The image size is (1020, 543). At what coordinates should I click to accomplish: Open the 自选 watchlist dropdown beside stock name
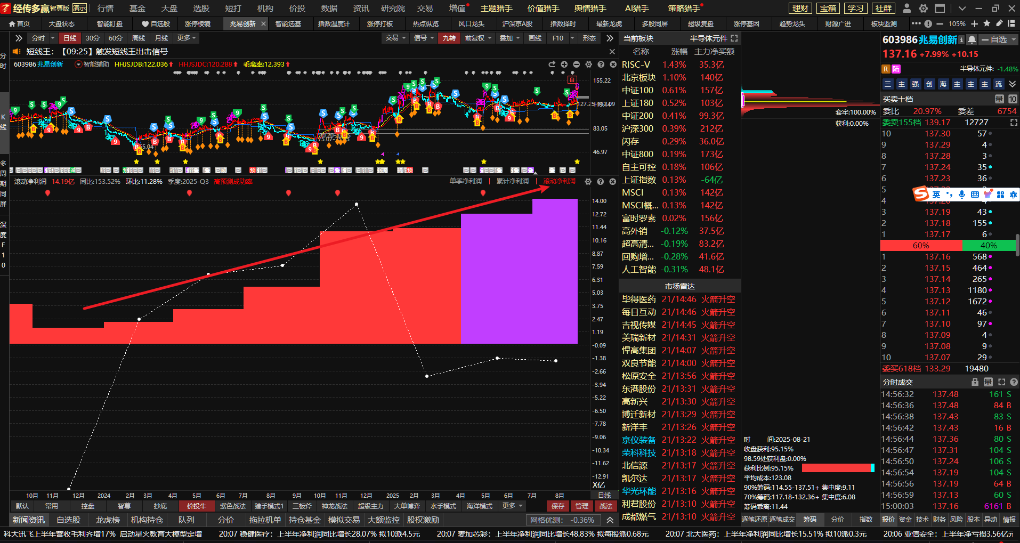pyautogui.click(x=998, y=40)
